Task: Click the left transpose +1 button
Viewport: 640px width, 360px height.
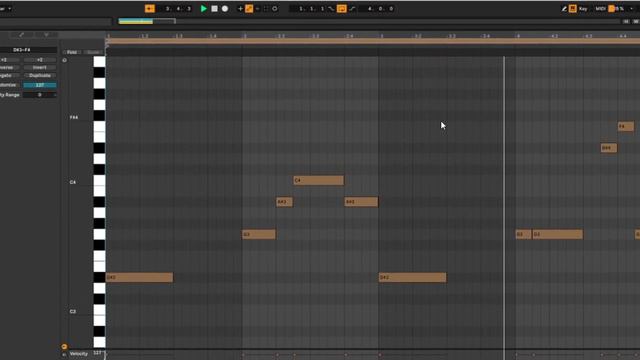Action: click(x=9, y=60)
